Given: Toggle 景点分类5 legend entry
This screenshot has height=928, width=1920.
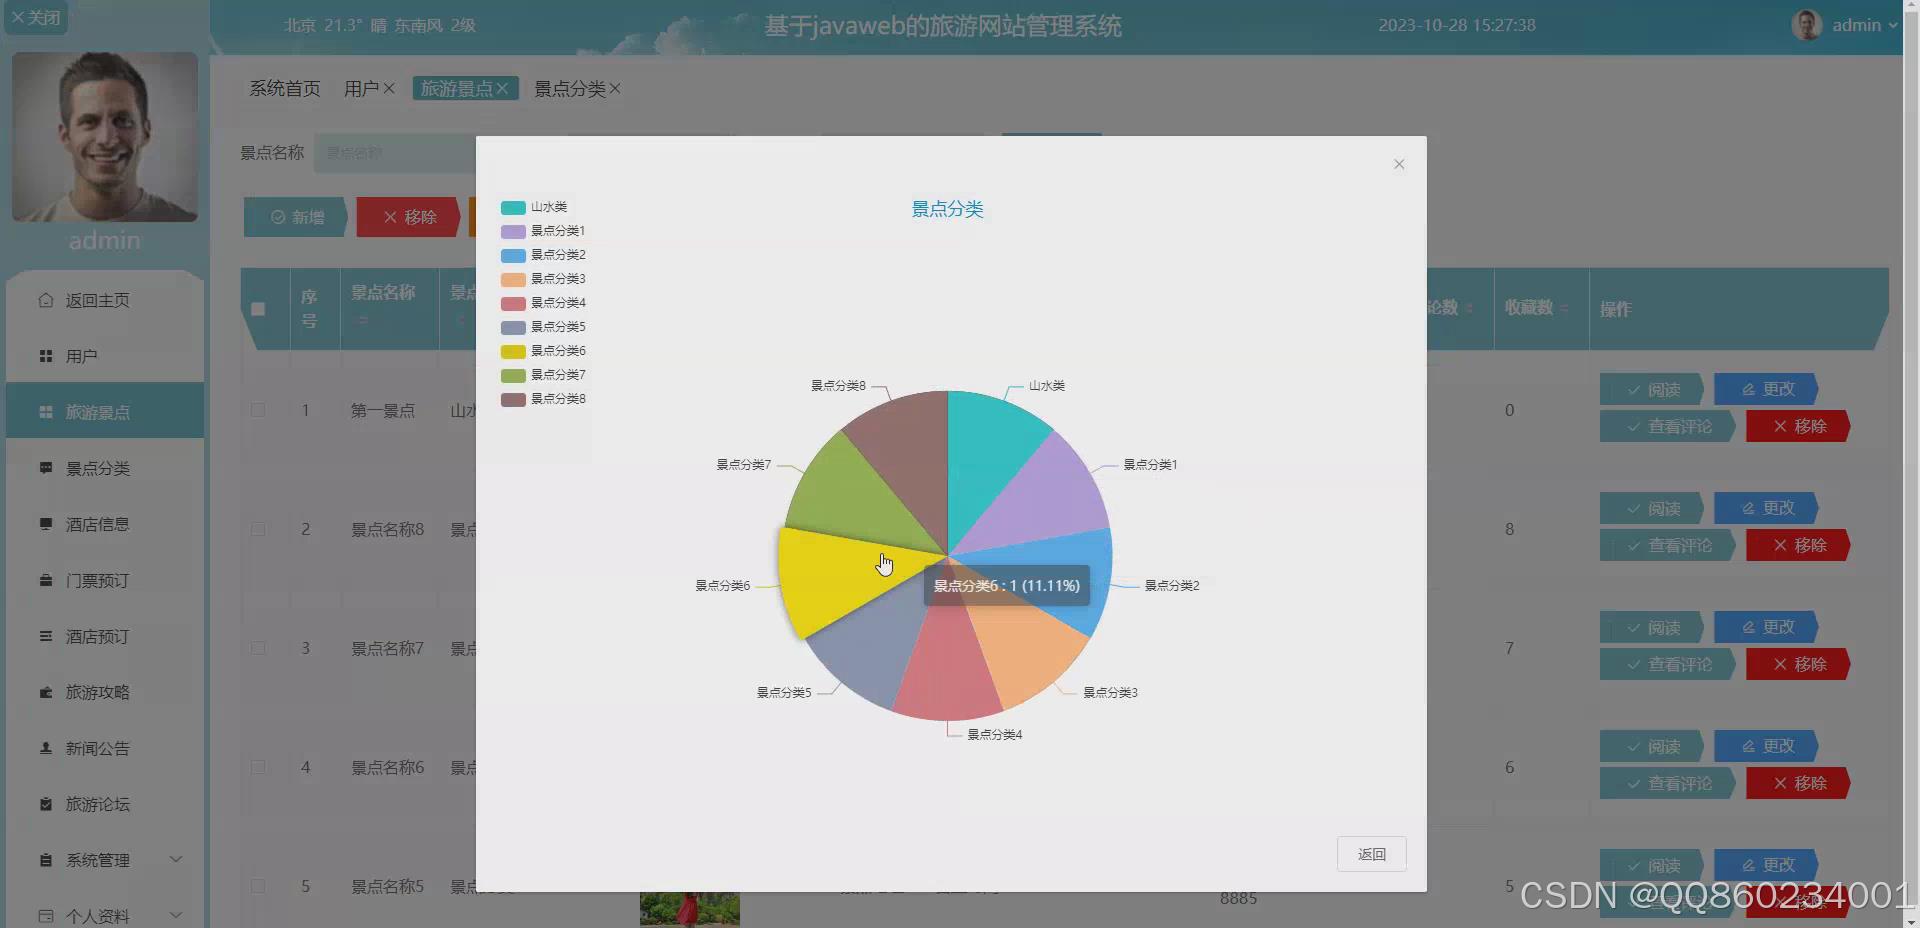Looking at the screenshot, I should click(543, 327).
